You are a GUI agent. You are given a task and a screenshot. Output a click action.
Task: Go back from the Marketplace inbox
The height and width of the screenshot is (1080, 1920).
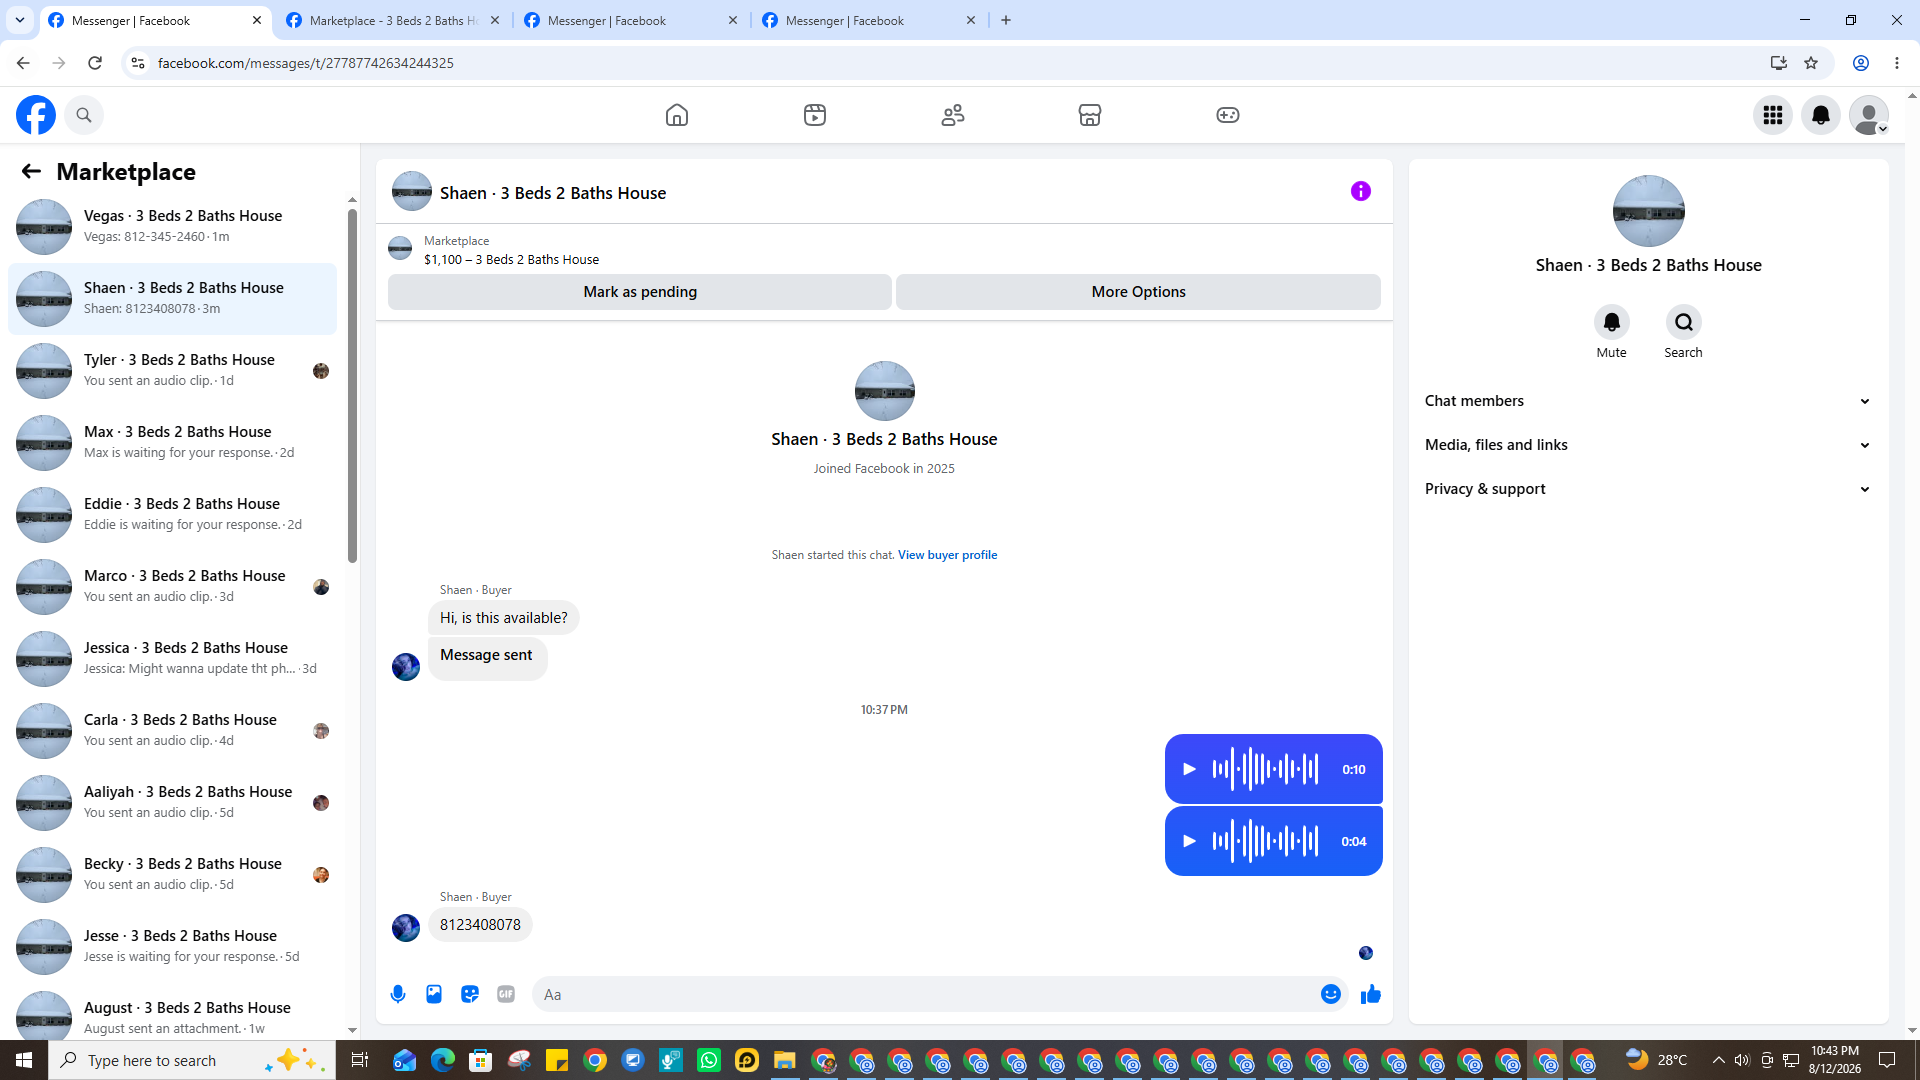pyautogui.click(x=31, y=172)
